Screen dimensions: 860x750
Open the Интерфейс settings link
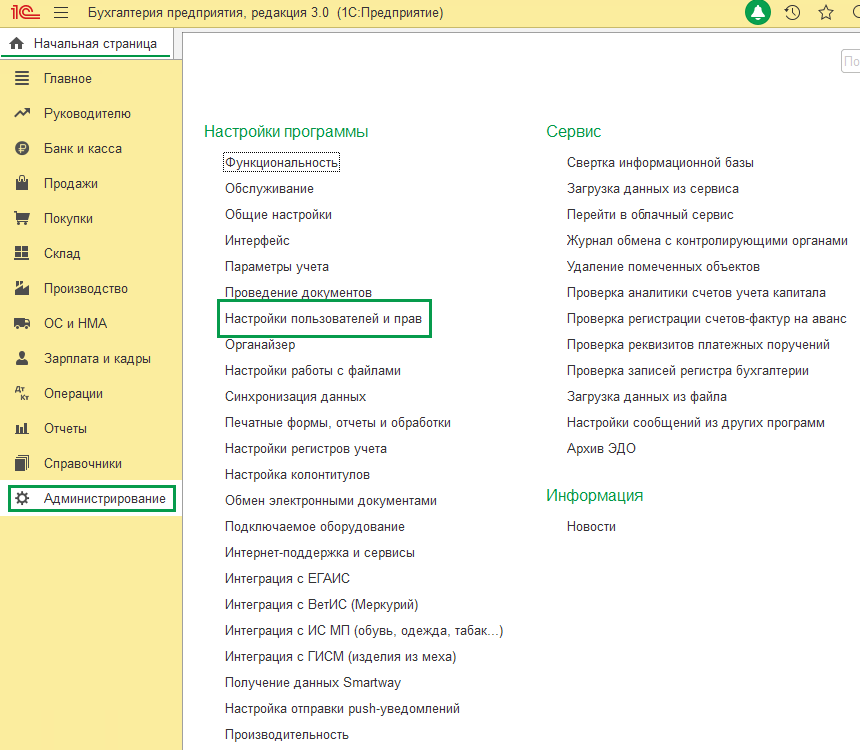click(x=257, y=240)
